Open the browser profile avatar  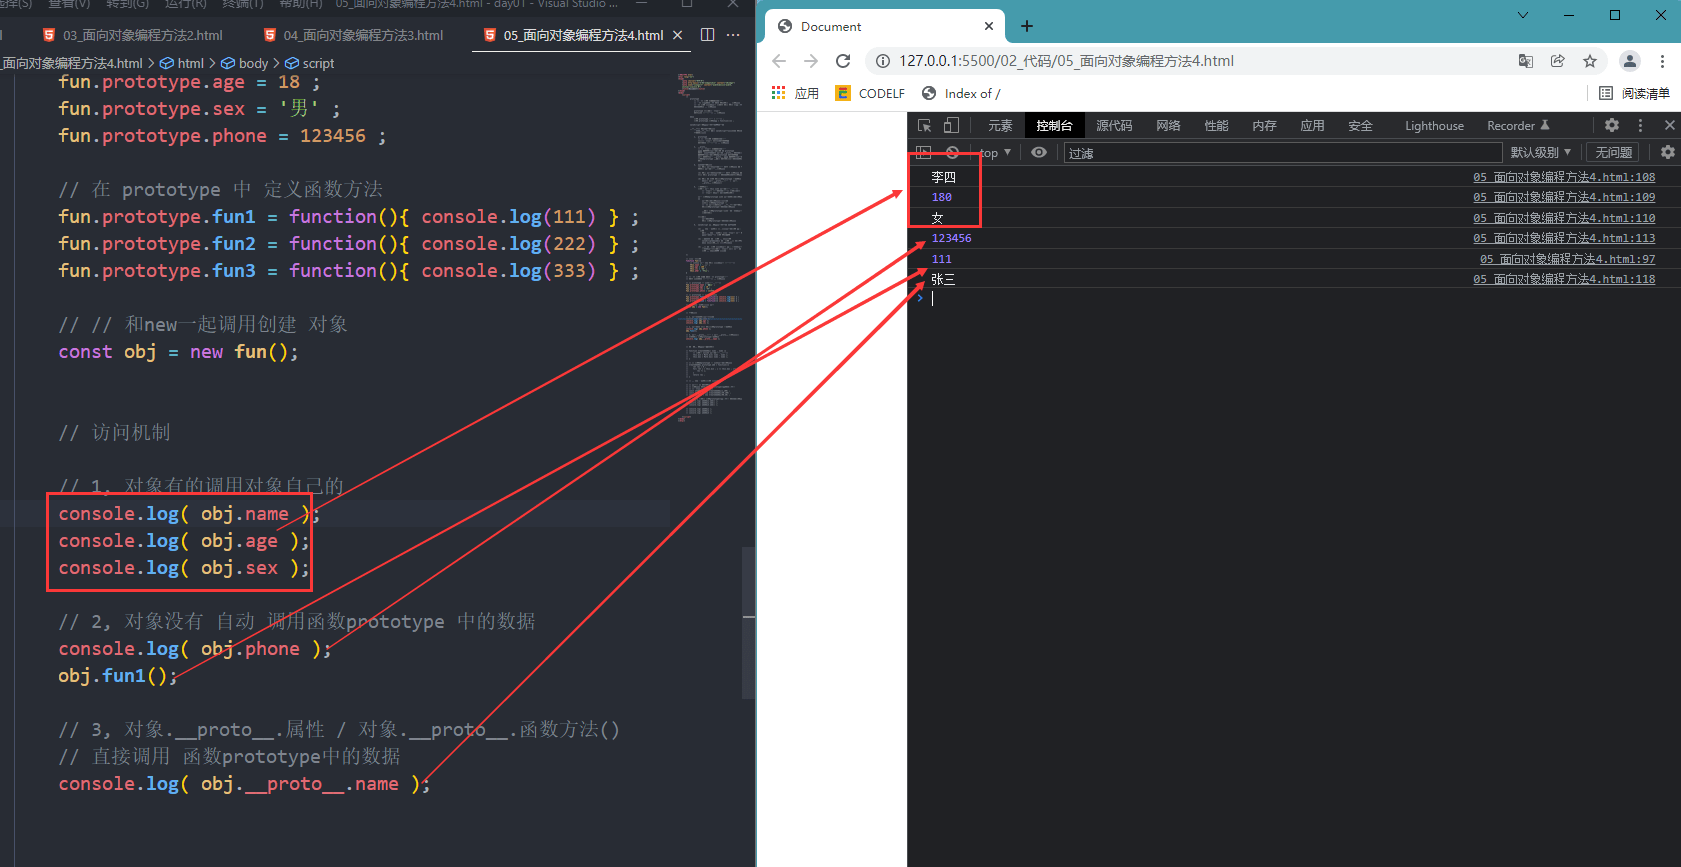[1630, 61]
